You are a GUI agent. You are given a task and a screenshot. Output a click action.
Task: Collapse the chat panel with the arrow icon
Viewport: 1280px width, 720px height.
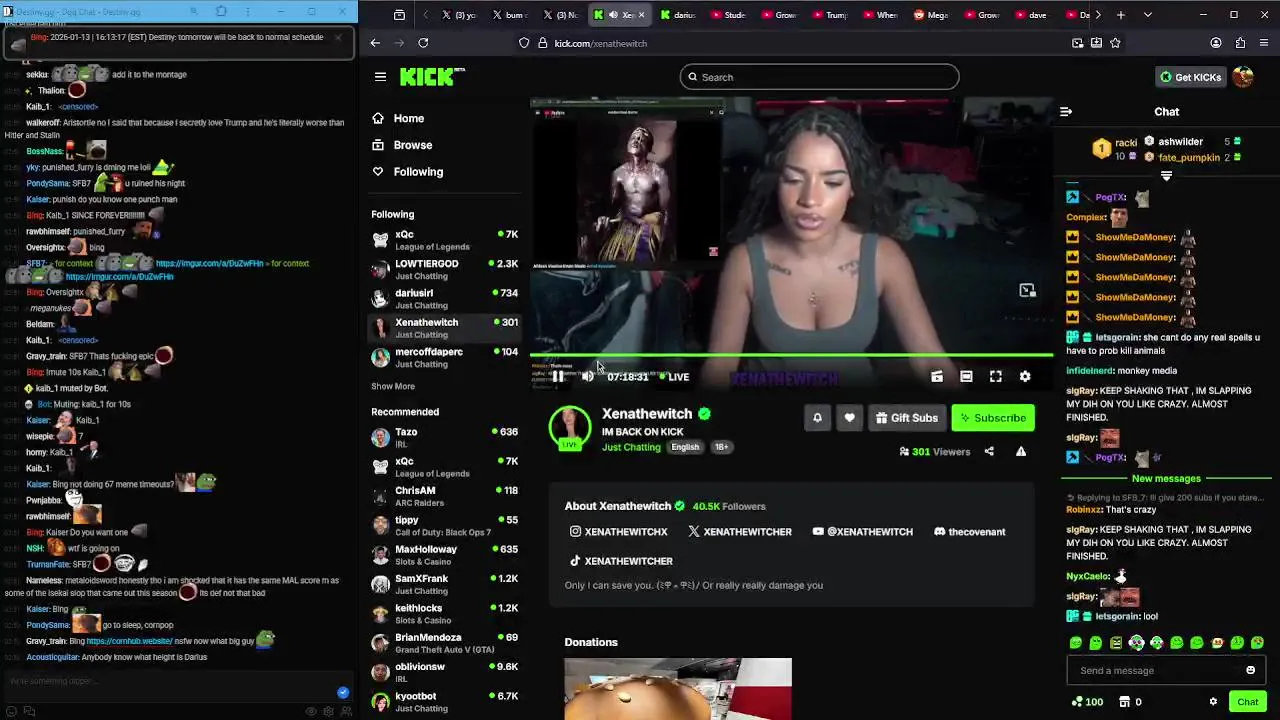(1066, 112)
